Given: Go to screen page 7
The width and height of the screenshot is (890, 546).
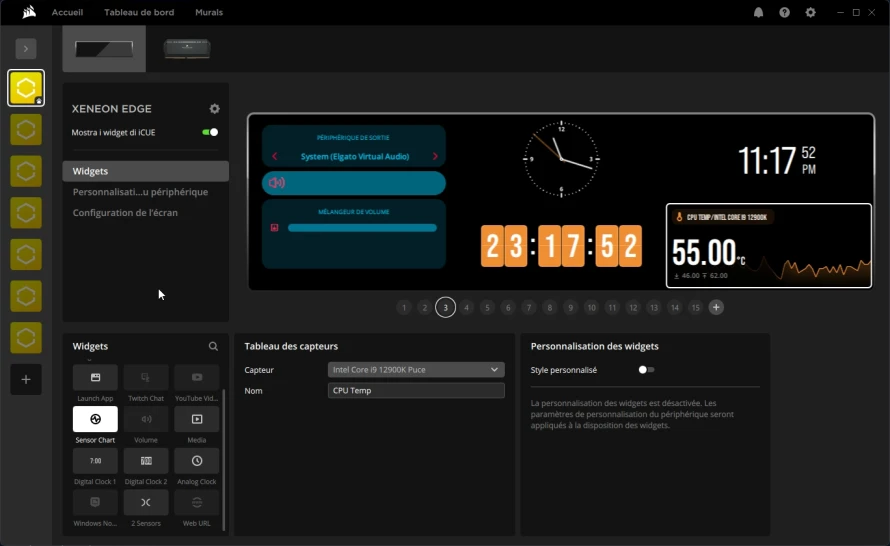Looking at the screenshot, I should tap(528, 307).
